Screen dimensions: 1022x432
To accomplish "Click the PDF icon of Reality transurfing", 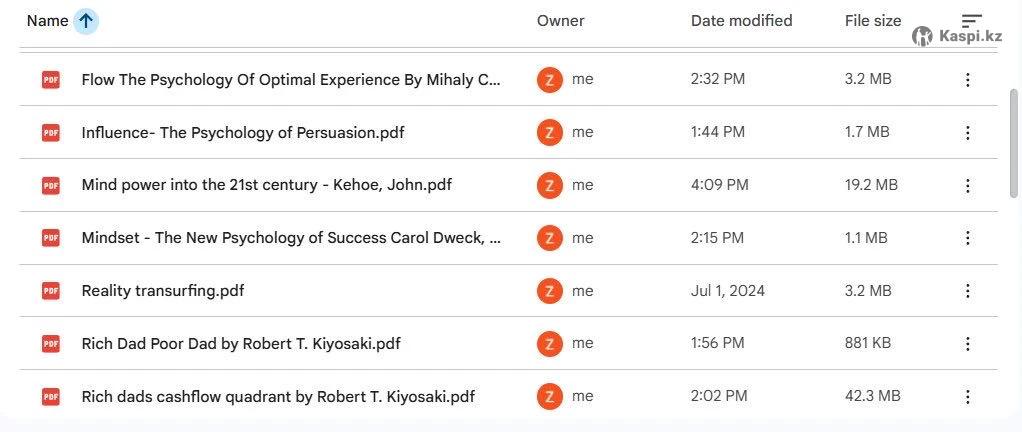I will [51, 291].
